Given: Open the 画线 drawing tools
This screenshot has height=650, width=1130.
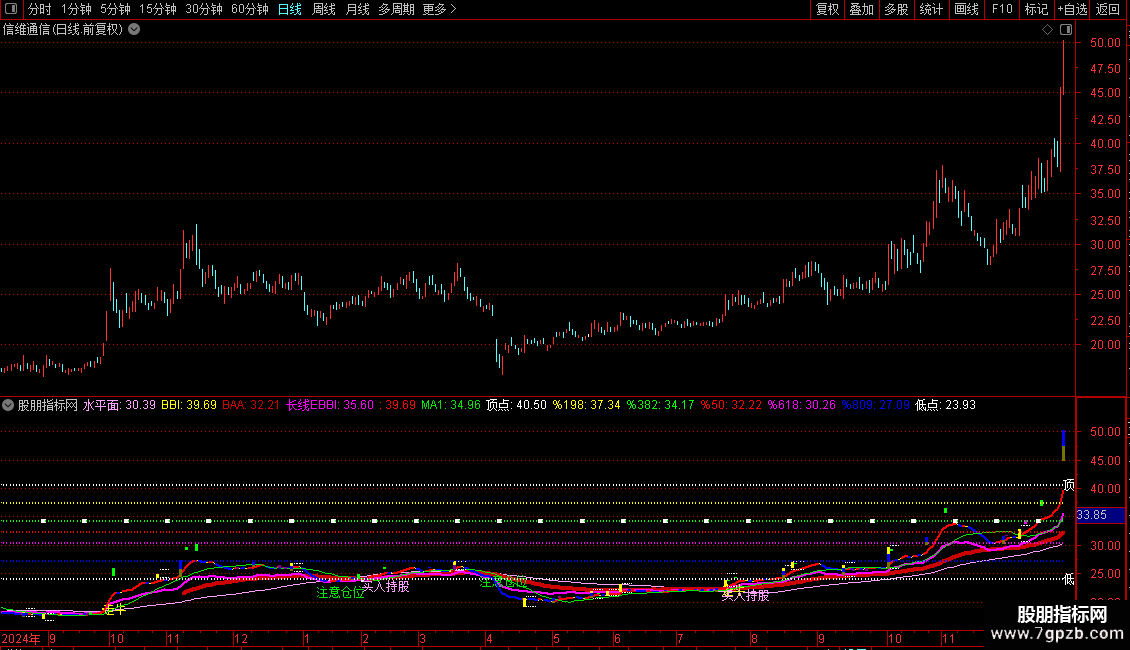Looking at the screenshot, I should [966, 10].
